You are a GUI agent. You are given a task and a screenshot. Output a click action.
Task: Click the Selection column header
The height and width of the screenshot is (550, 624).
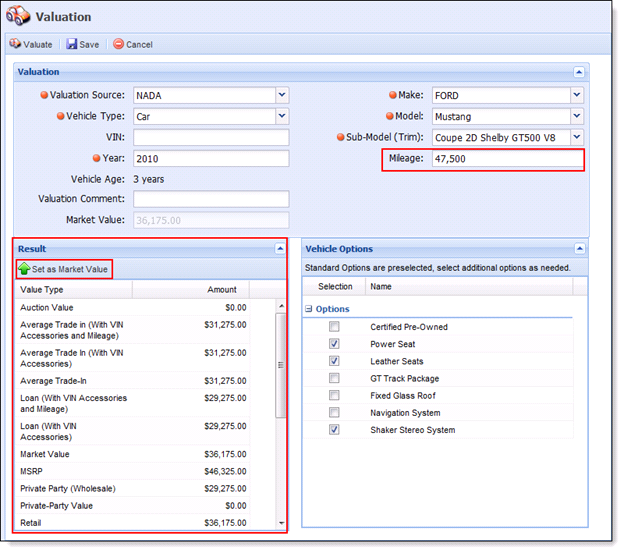[x=335, y=287]
